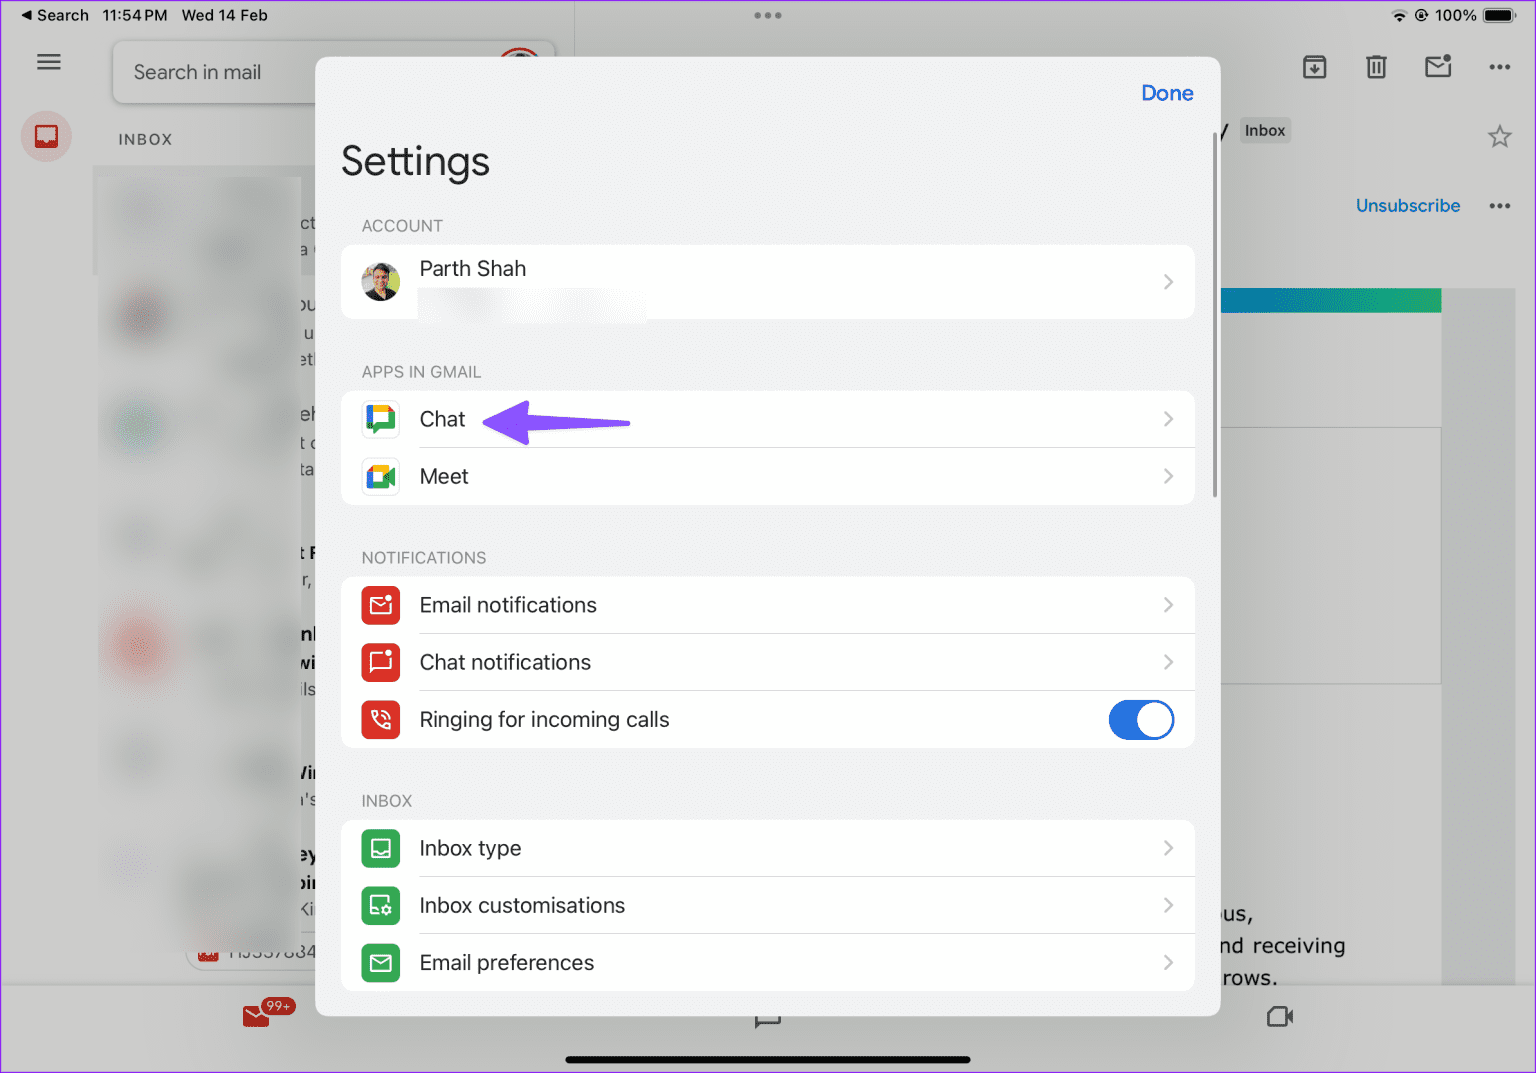Click the Ringing for incoming calls label
Viewport: 1536px width, 1073px height.
(x=544, y=719)
